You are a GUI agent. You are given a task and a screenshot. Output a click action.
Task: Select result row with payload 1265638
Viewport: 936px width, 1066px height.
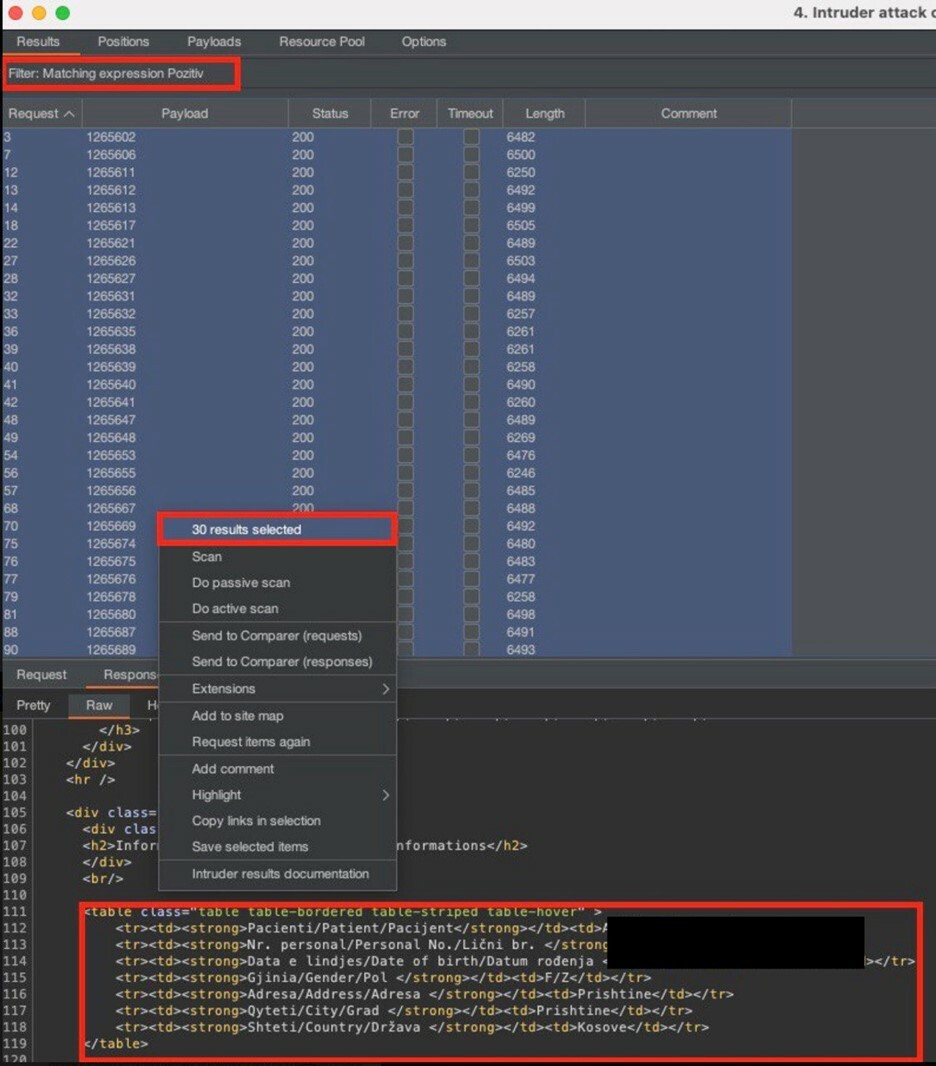(397, 349)
